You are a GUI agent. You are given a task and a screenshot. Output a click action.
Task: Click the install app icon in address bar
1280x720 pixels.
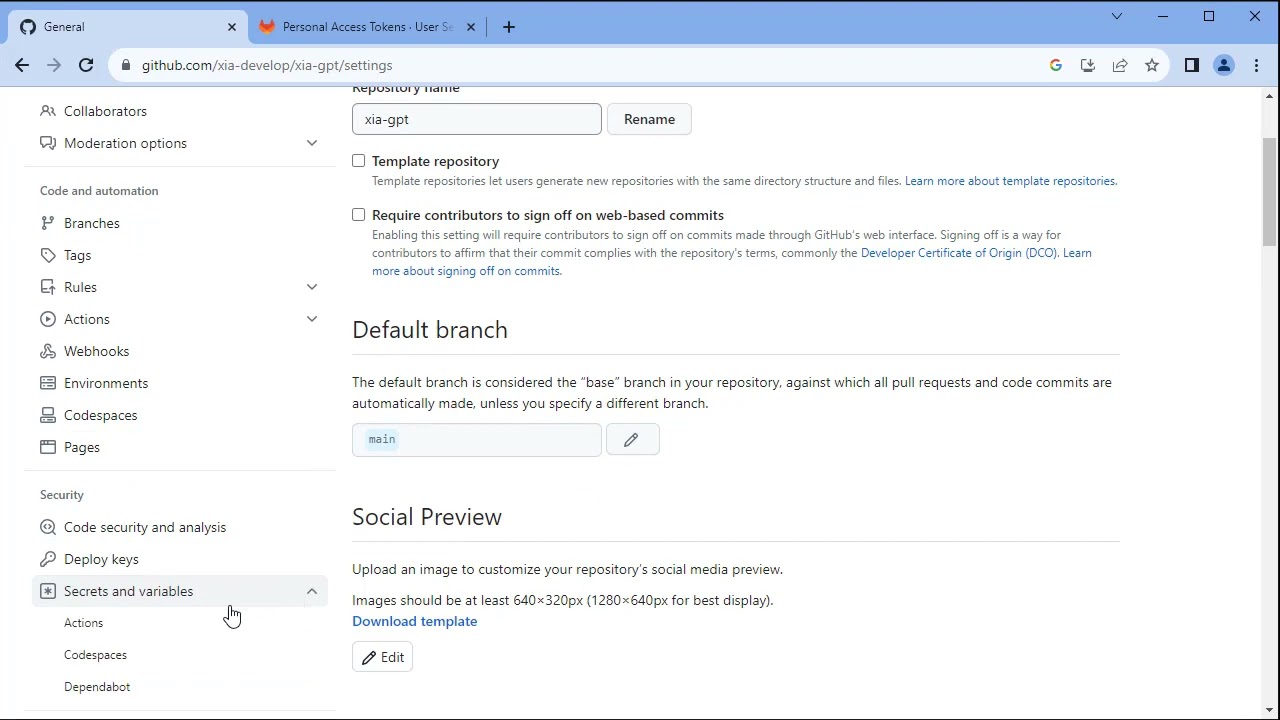pos(1088,65)
